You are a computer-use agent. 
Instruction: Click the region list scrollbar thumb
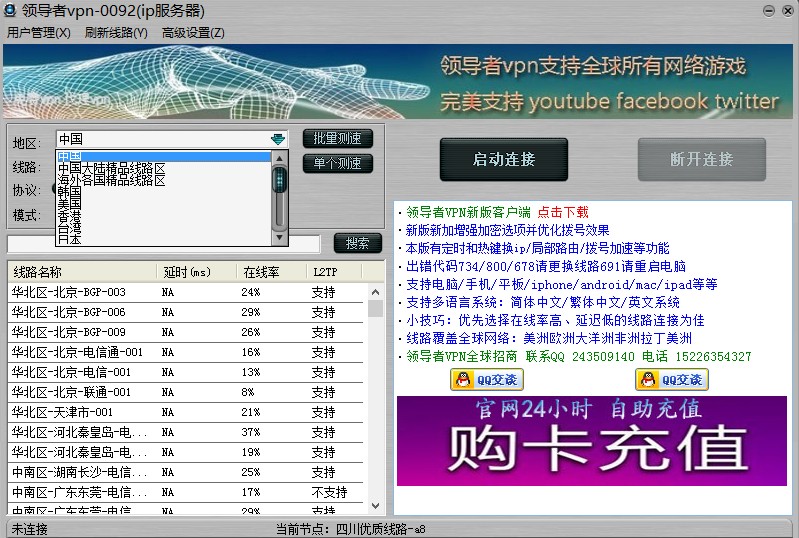279,180
